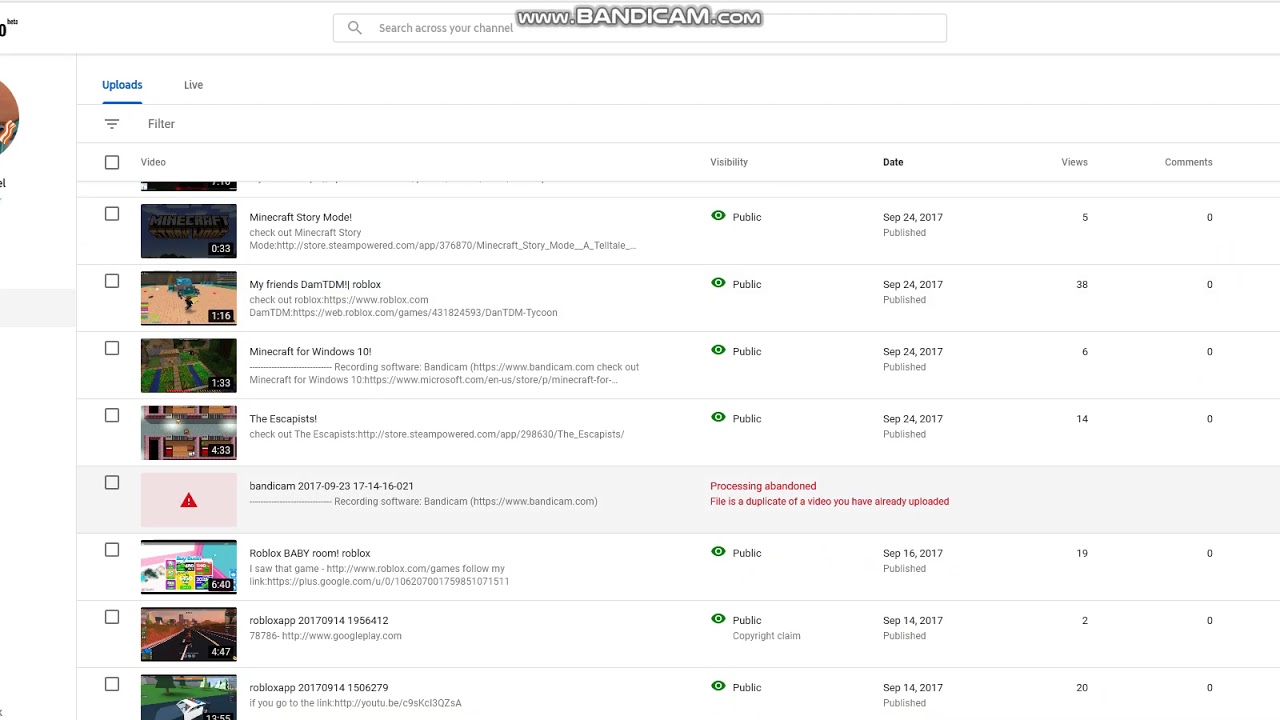Tick the select-all checkbox in the table header
This screenshot has height=720, width=1280.
(x=112, y=162)
